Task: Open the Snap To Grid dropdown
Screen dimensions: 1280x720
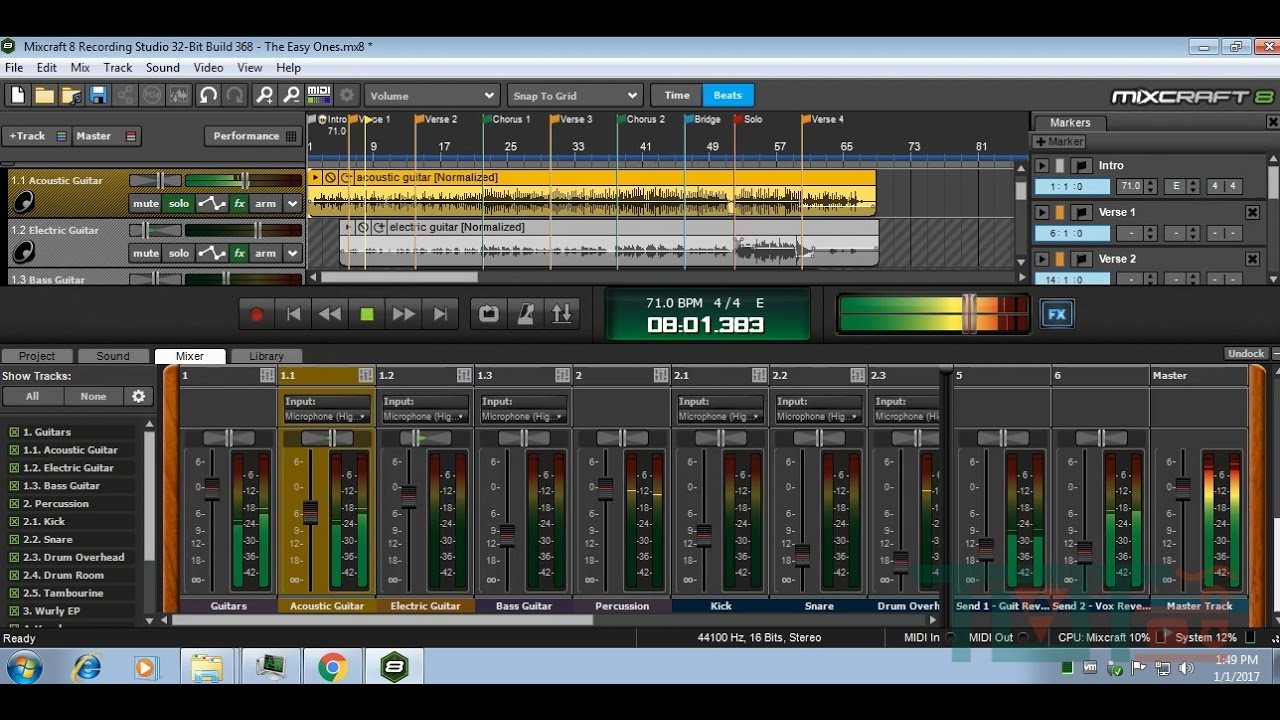Action: (x=574, y=96)
